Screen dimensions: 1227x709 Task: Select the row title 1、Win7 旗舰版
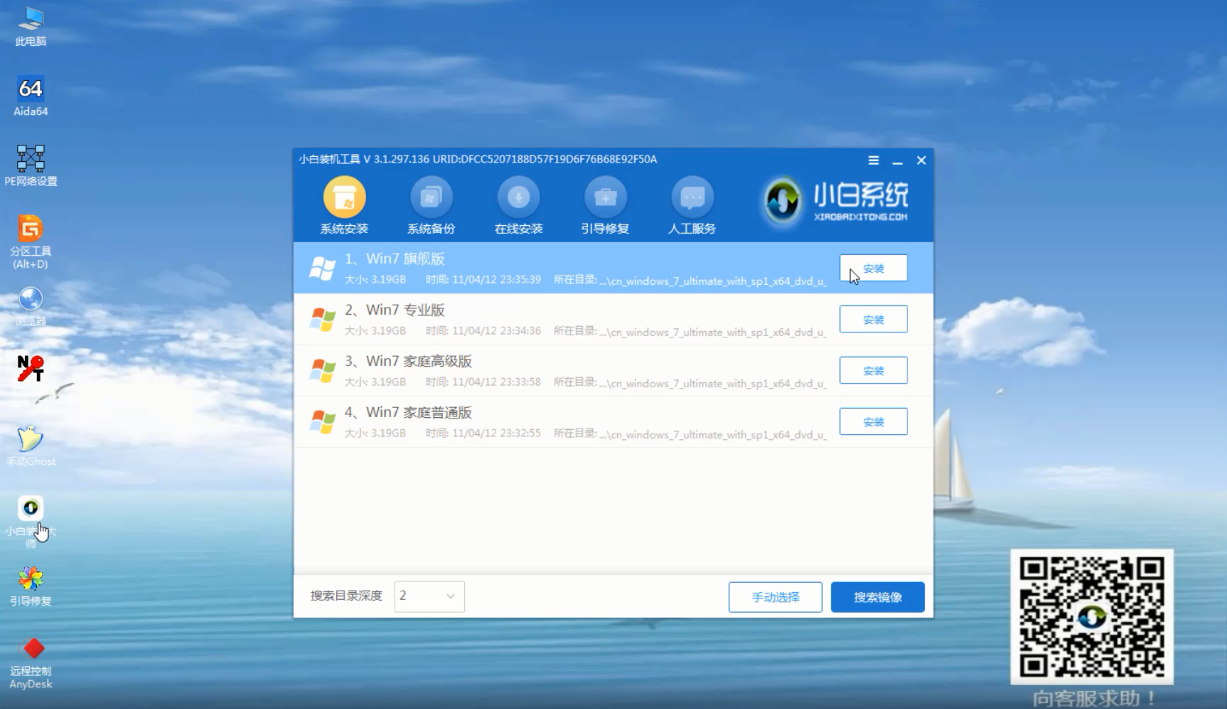pos(395,259)
